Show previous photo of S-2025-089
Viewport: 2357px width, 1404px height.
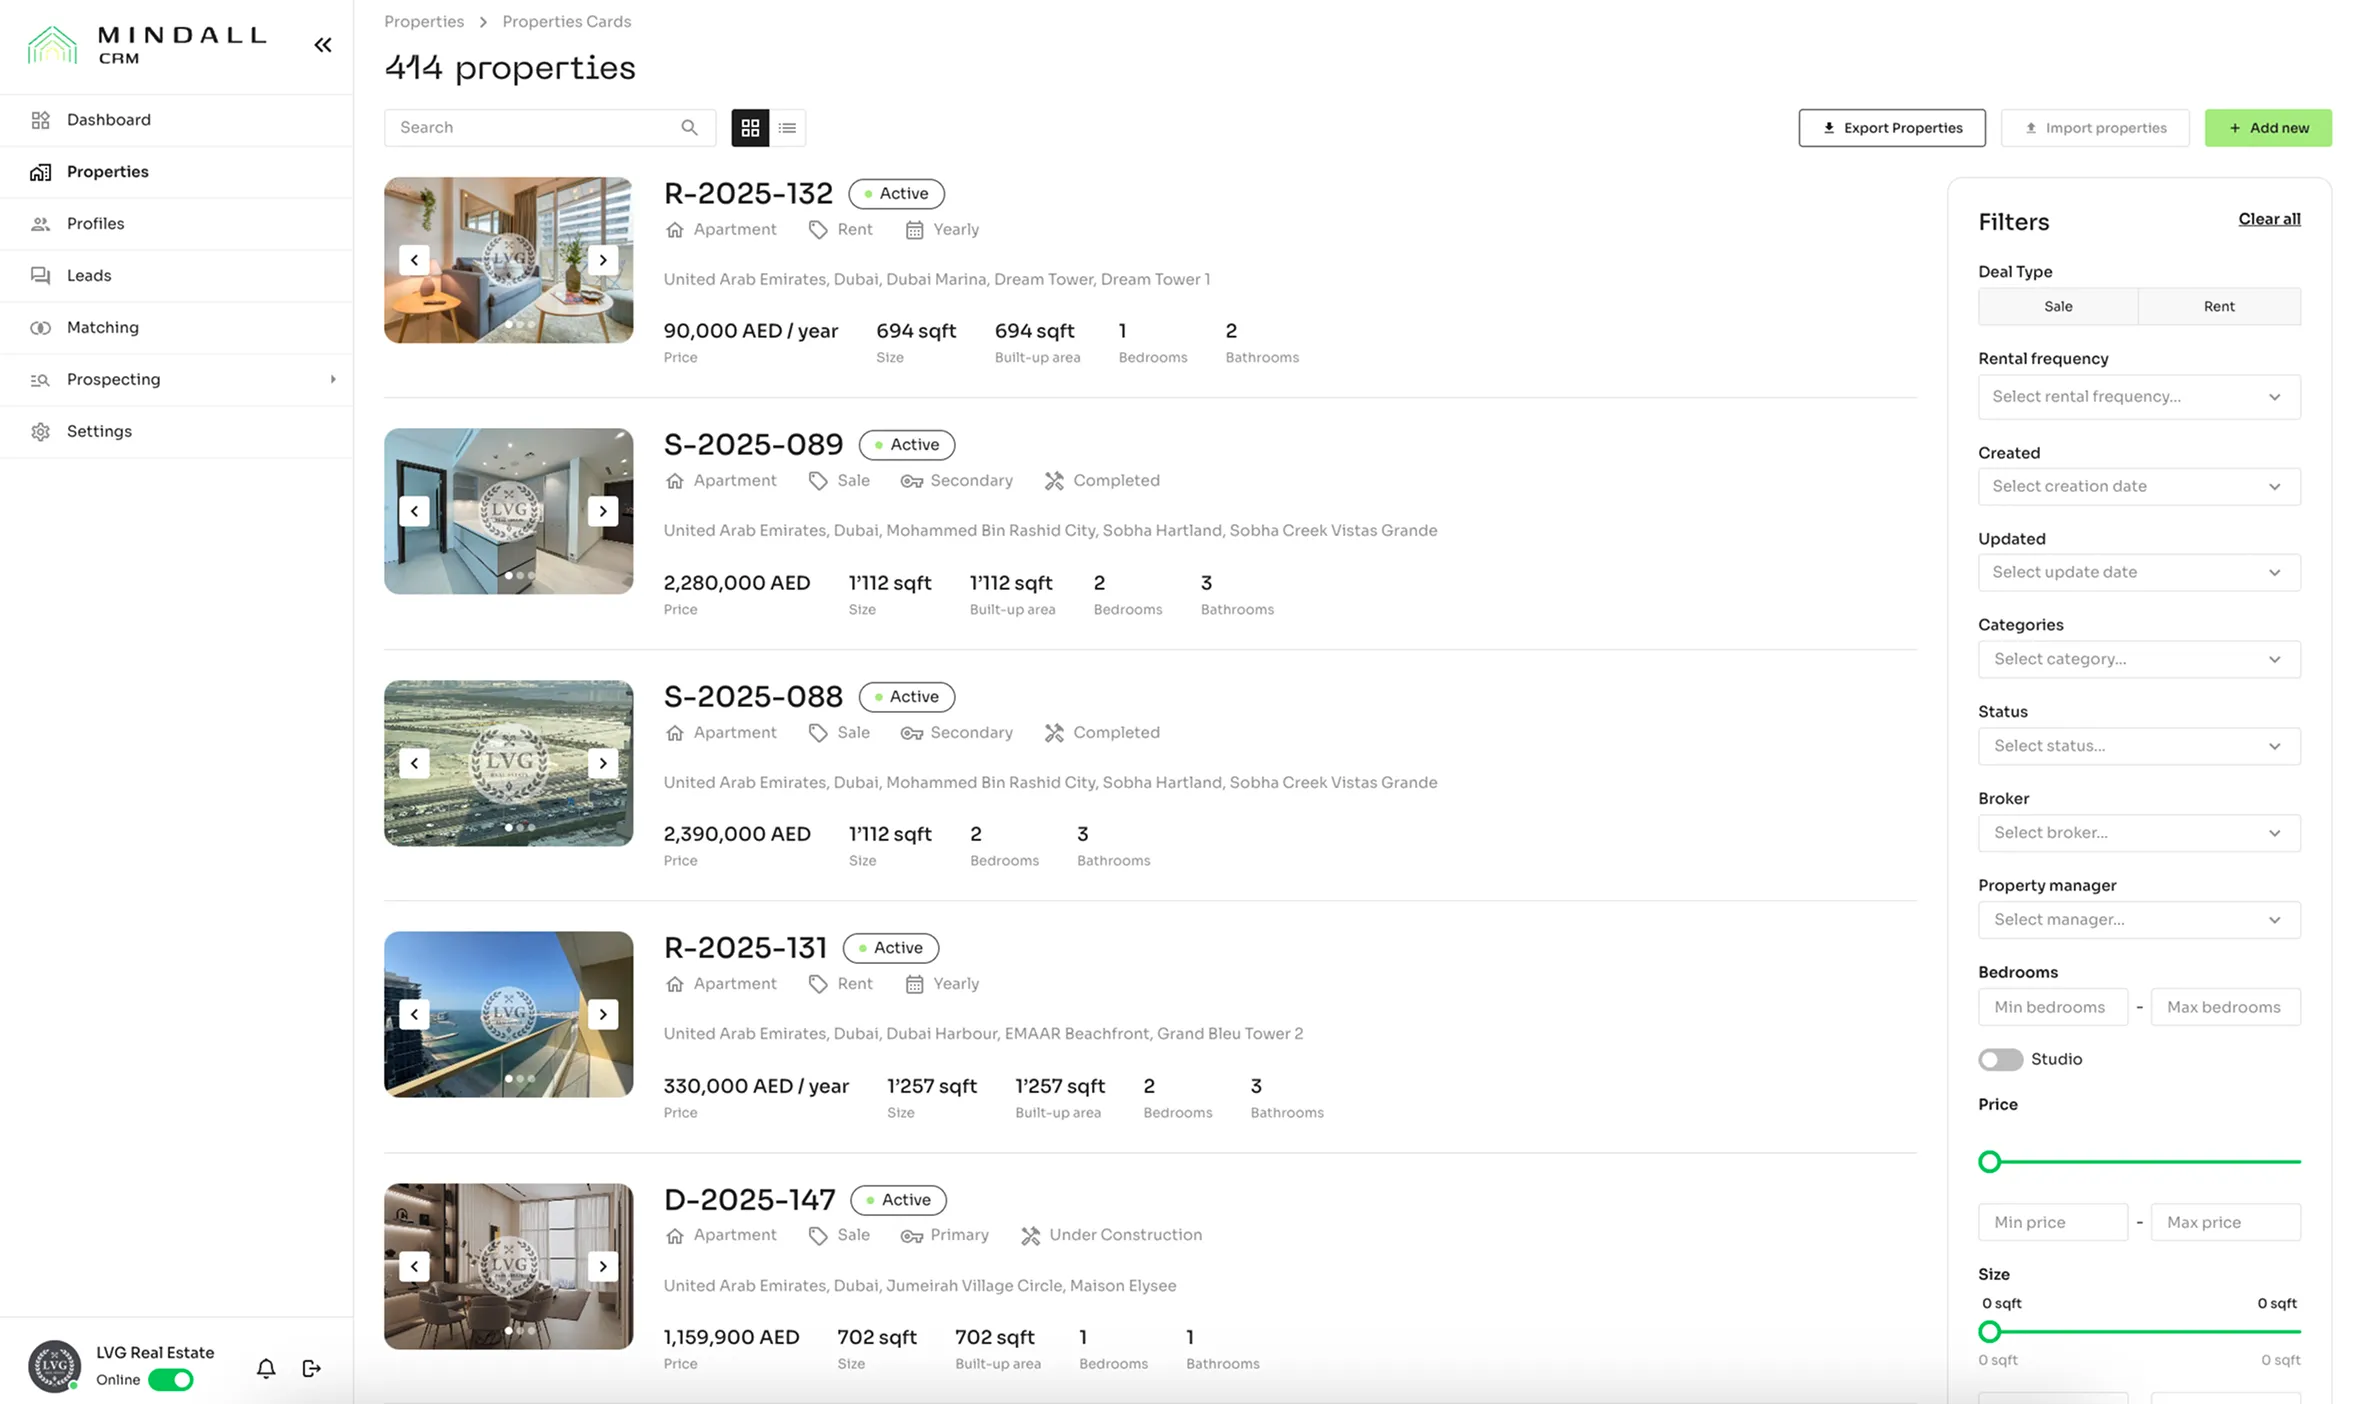click(414, 511)
